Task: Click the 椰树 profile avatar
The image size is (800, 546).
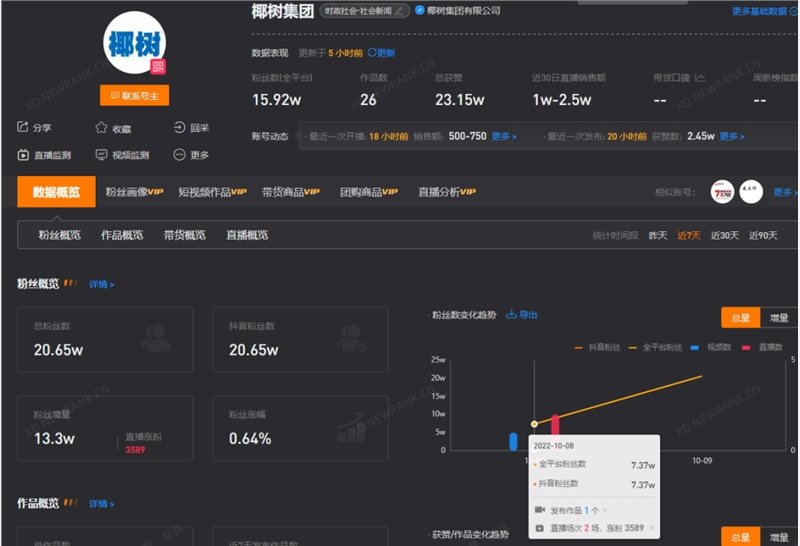Action: [134, 43]
